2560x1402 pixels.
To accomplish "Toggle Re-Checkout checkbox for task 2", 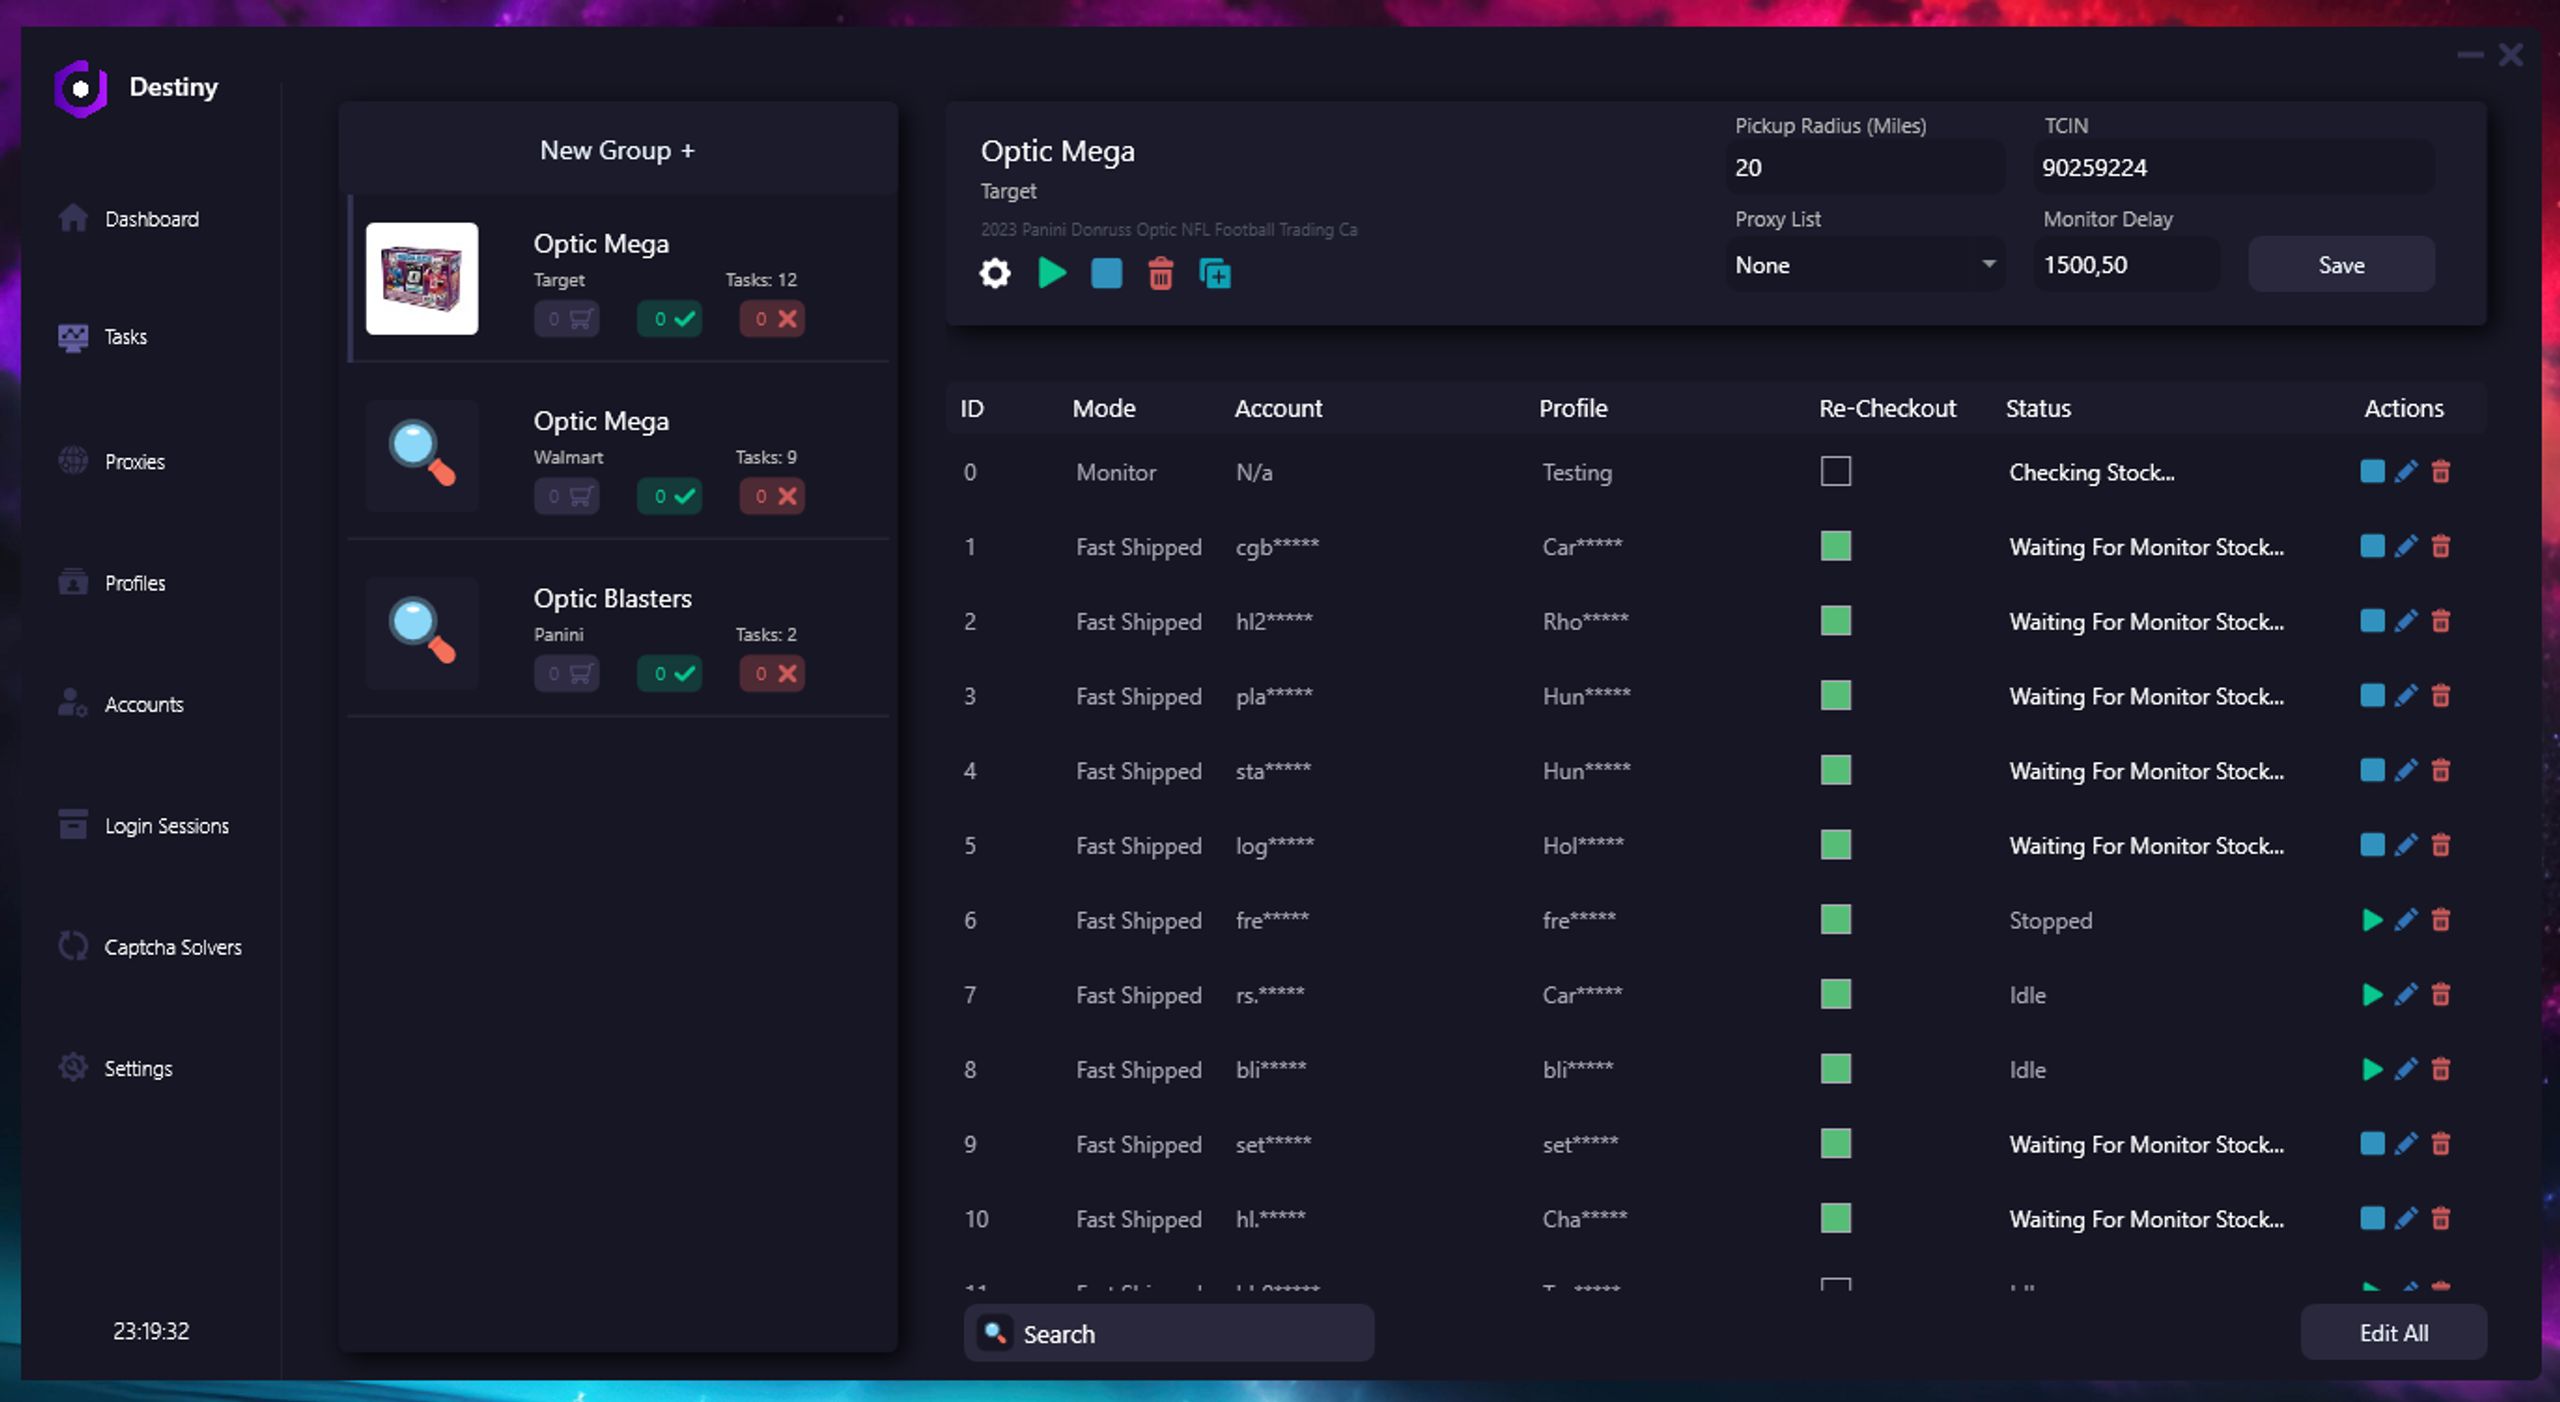I will pos(1835,621).
